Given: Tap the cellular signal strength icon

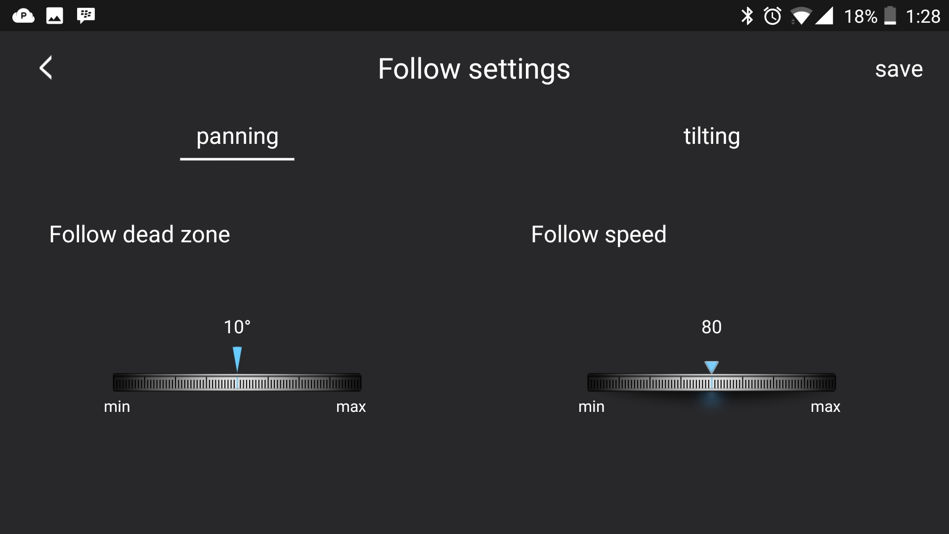Looking at the screenshot, I should coord(824,16).
